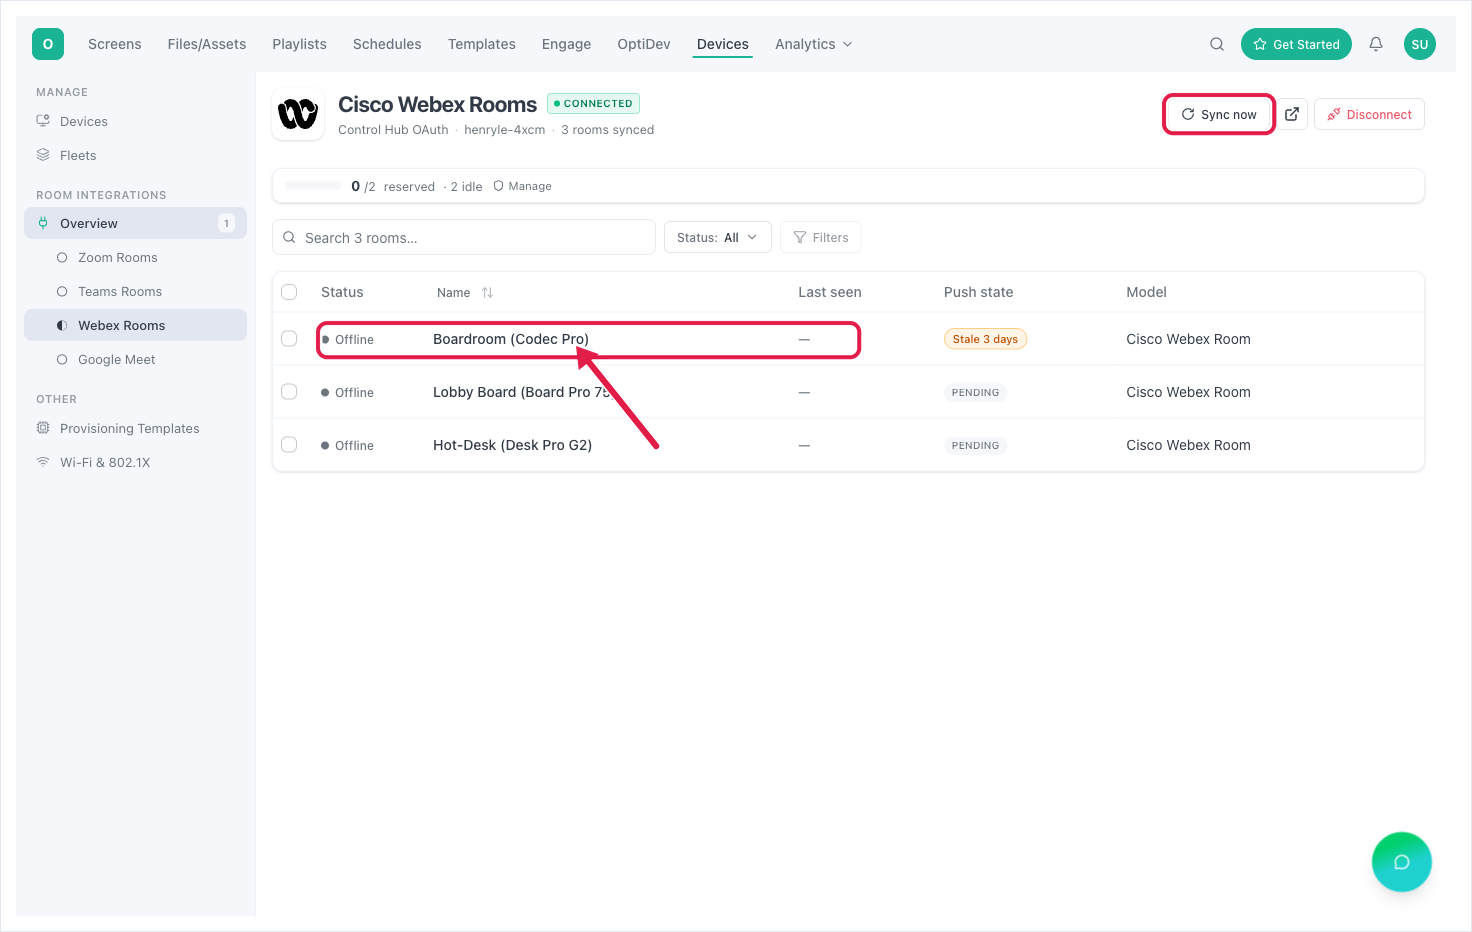Toggle the select-all rooms checkbox
1472x932 pixels.
coord(289,292)
